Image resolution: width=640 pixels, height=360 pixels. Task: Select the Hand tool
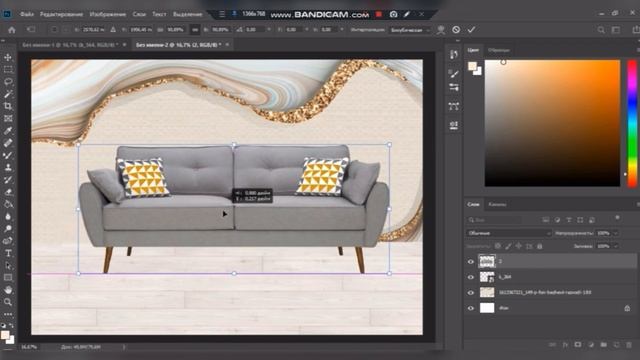[x=8, y=290]
